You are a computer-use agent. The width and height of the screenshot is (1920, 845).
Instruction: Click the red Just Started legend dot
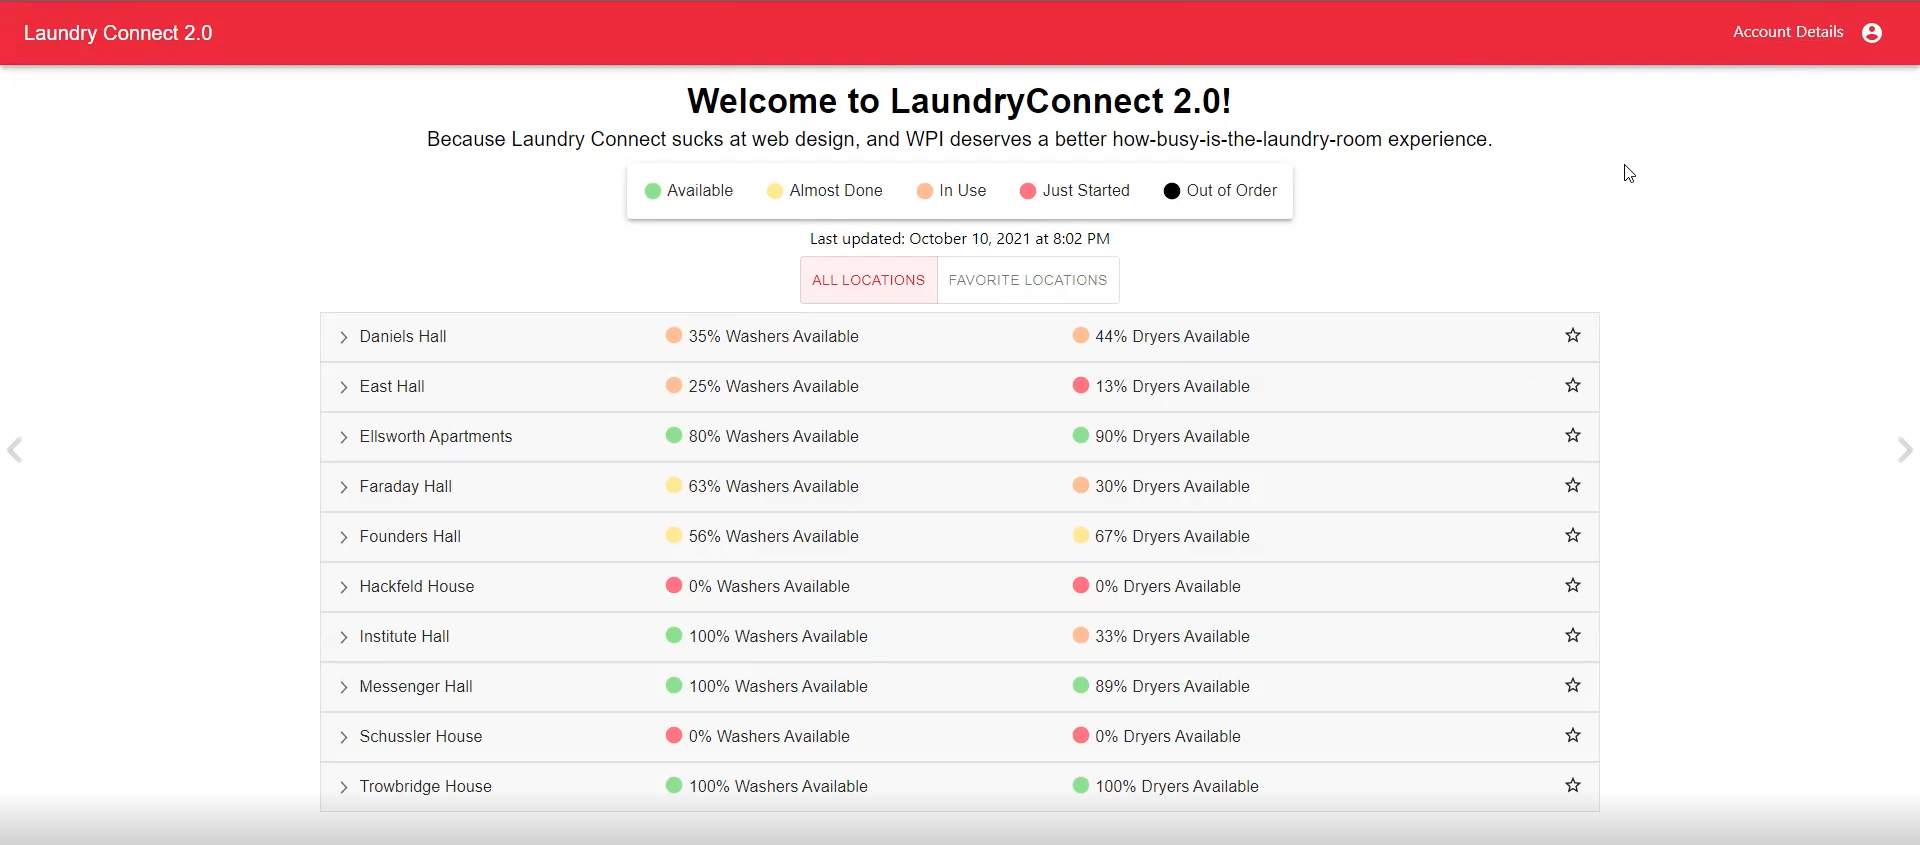click(x=1028, y=191)
